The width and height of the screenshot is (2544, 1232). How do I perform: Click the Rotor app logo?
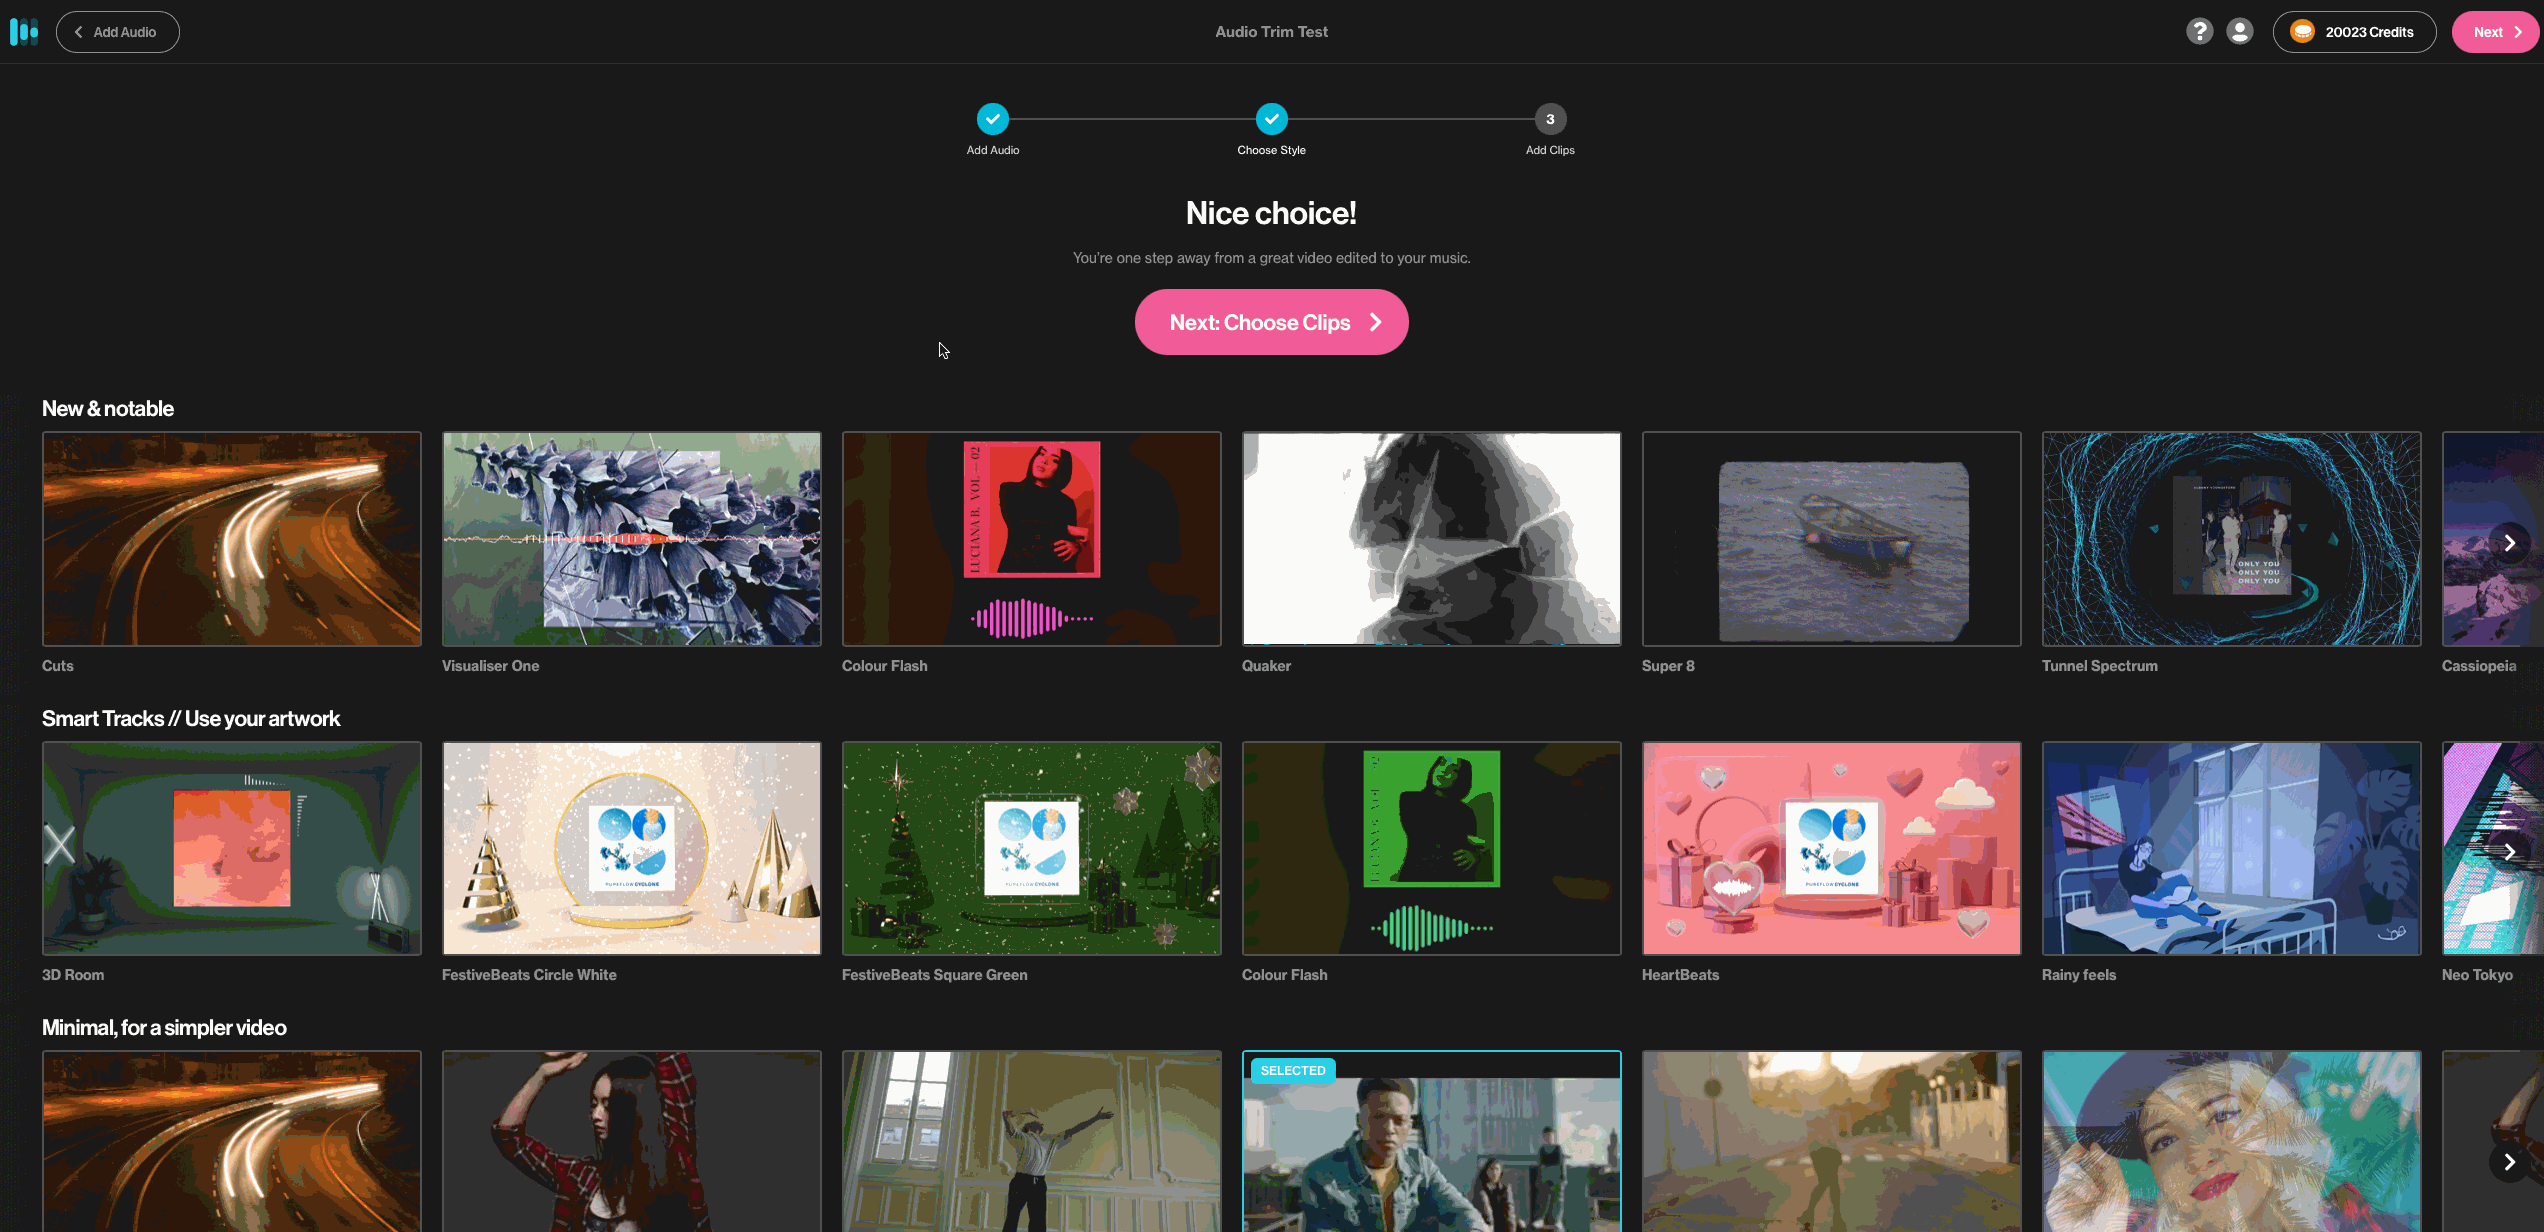tap(24, 32)
